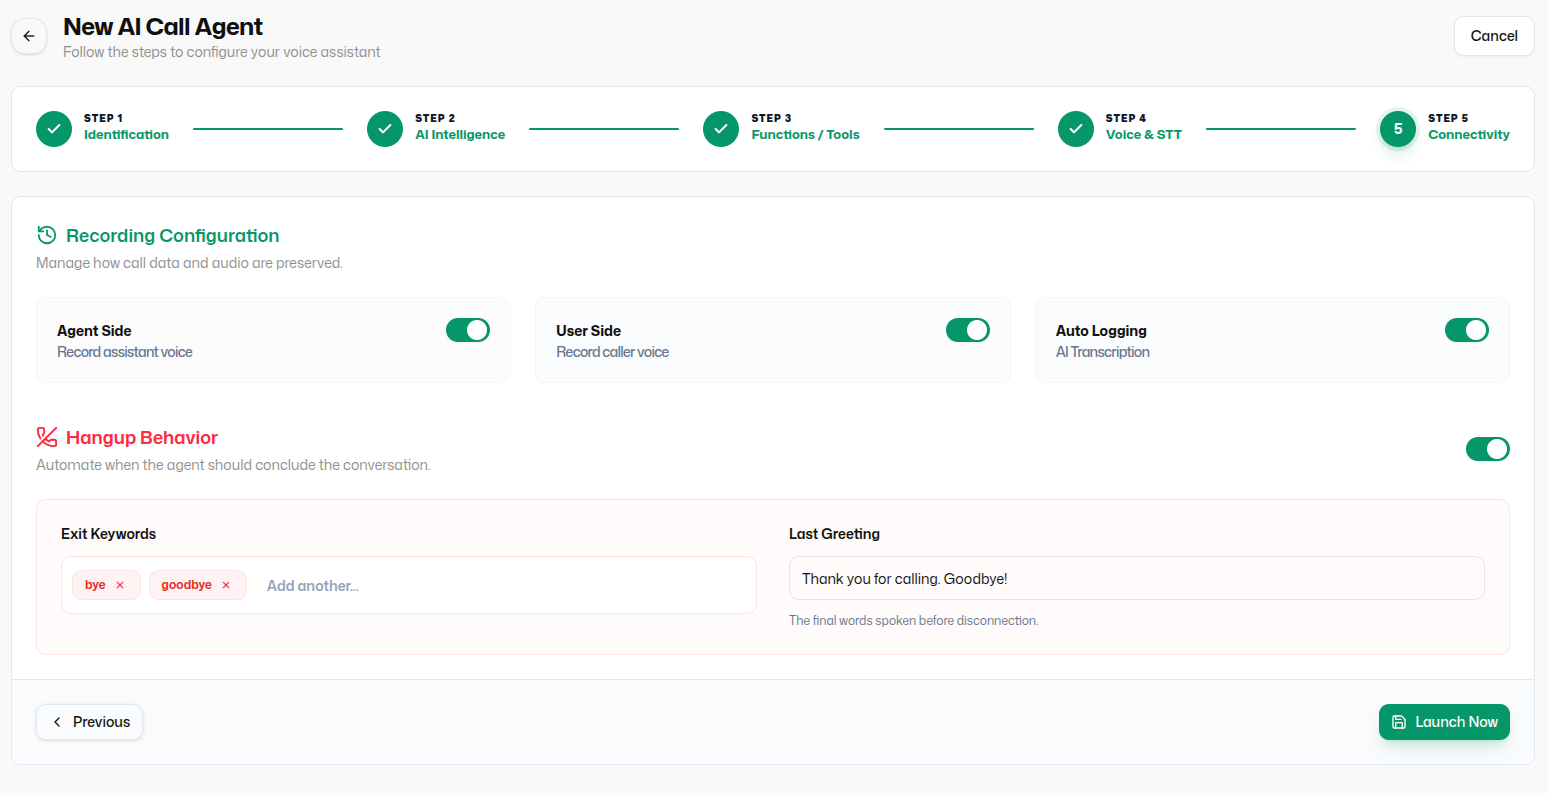Click the "goodbye" keyword text
Screen dimensions: 1548x793
click(x=186, y=585)
